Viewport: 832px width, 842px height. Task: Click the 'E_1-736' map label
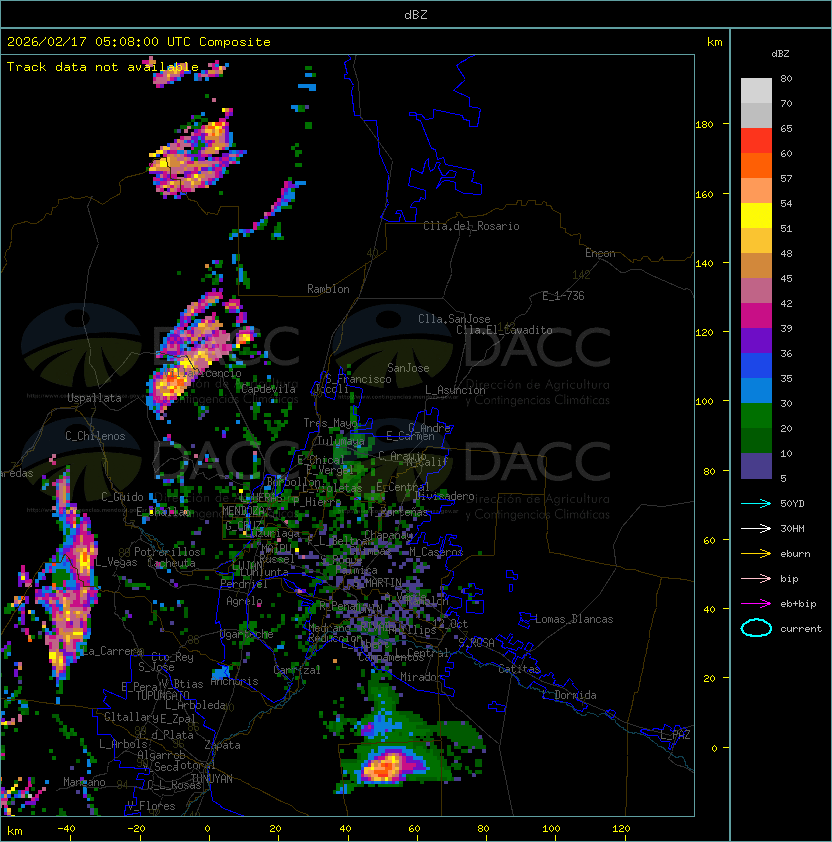click(563, 296)
